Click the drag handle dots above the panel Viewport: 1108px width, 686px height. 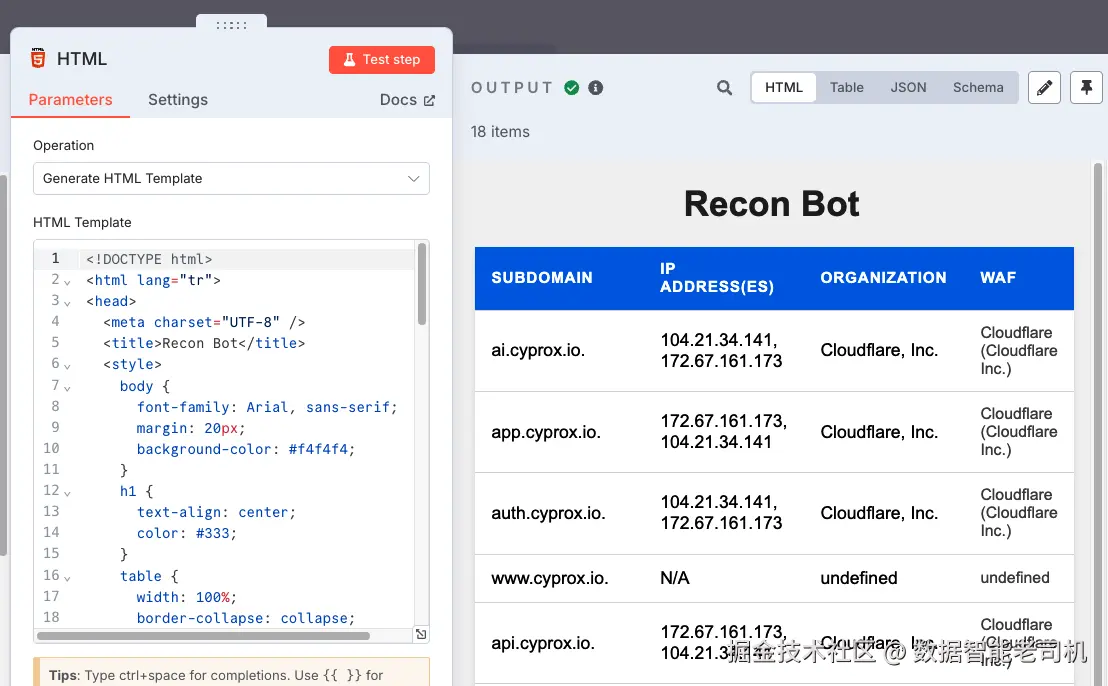pos(232,25)
